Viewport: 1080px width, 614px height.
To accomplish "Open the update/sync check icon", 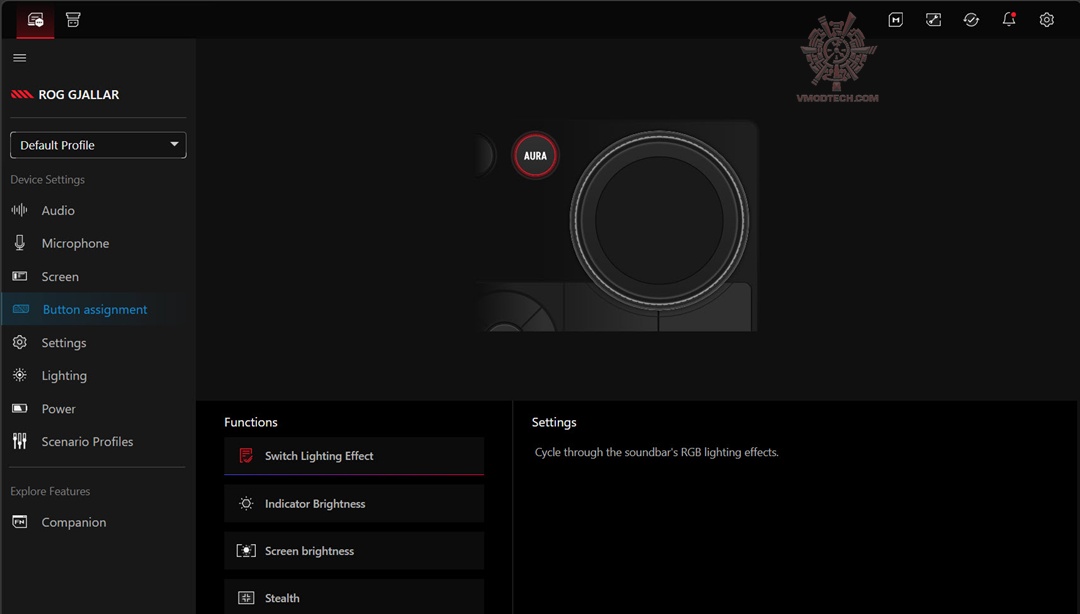I will [x=971, y=20].
